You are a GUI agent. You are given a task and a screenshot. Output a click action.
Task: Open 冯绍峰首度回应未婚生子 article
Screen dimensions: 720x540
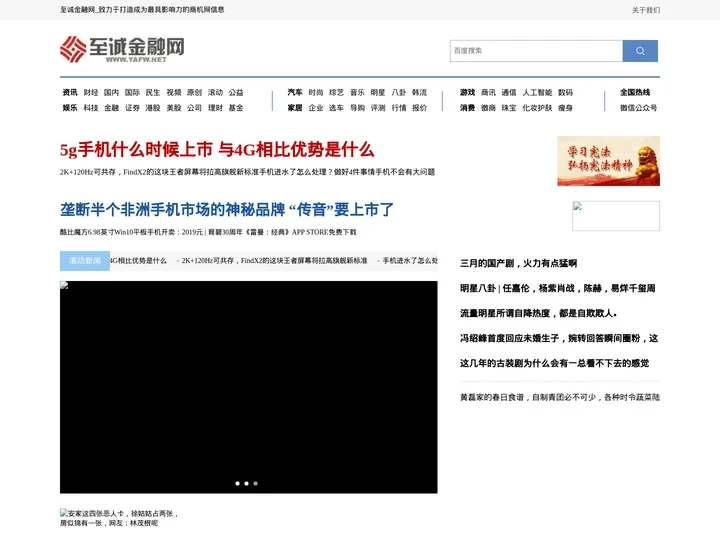coord(559,338)
